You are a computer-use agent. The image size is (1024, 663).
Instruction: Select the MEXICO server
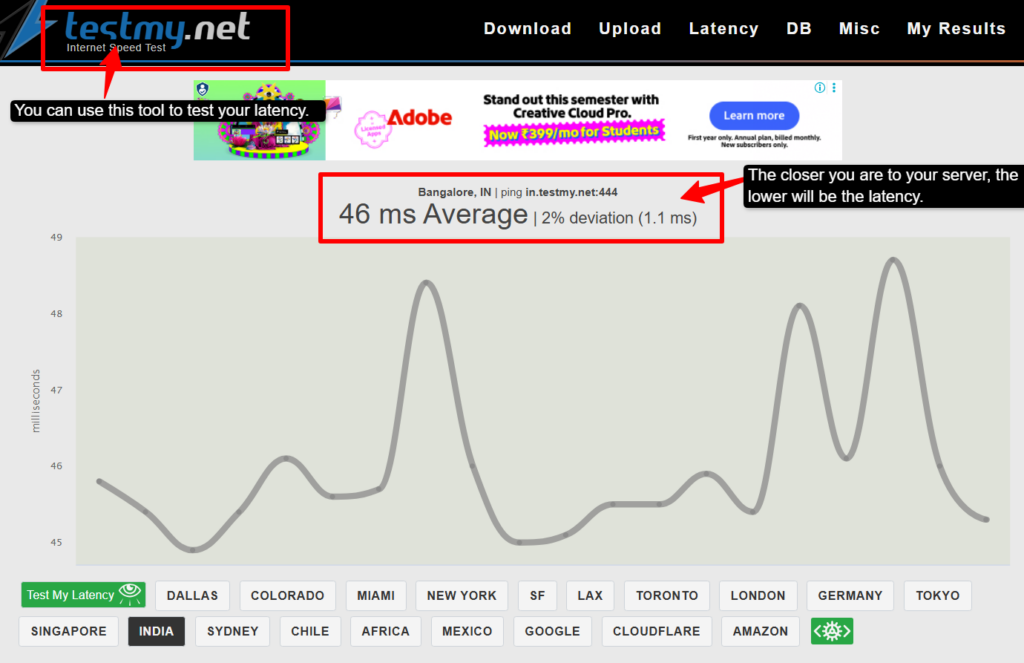tap(467, 632)
